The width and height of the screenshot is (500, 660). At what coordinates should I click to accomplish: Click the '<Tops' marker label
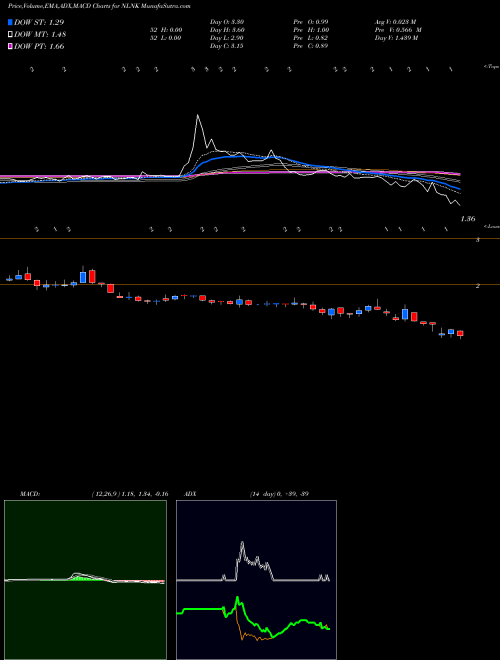point(491,67)
